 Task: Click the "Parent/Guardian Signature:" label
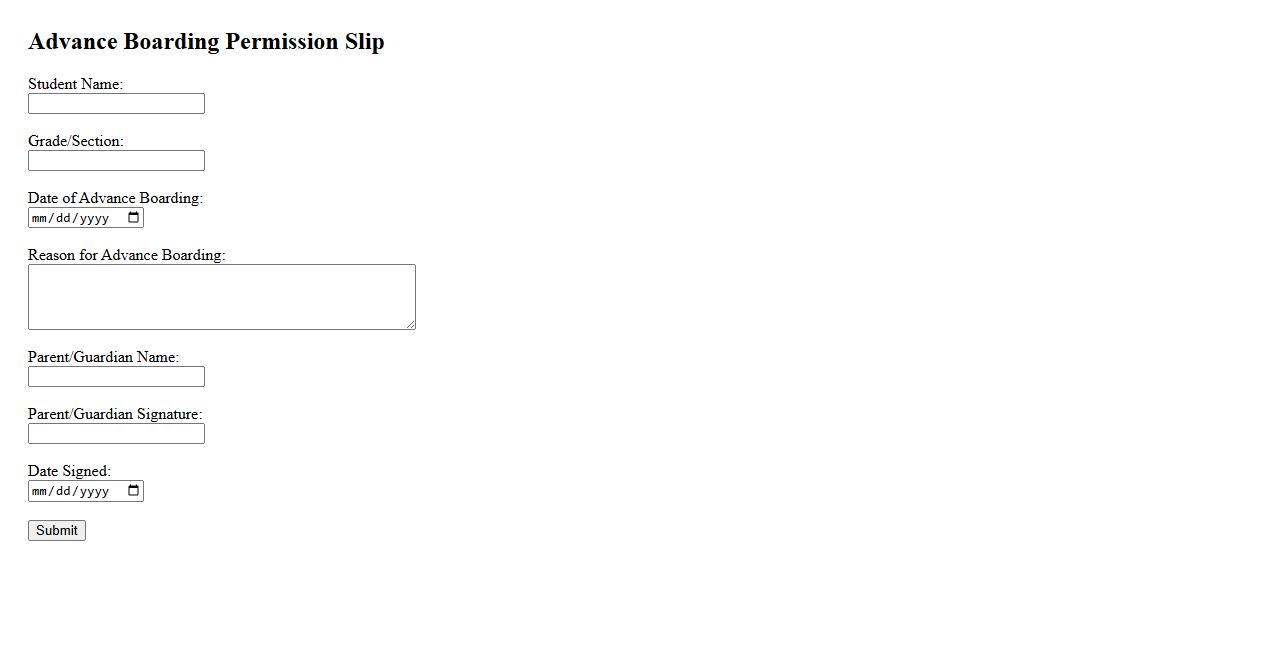click(115, 414)
